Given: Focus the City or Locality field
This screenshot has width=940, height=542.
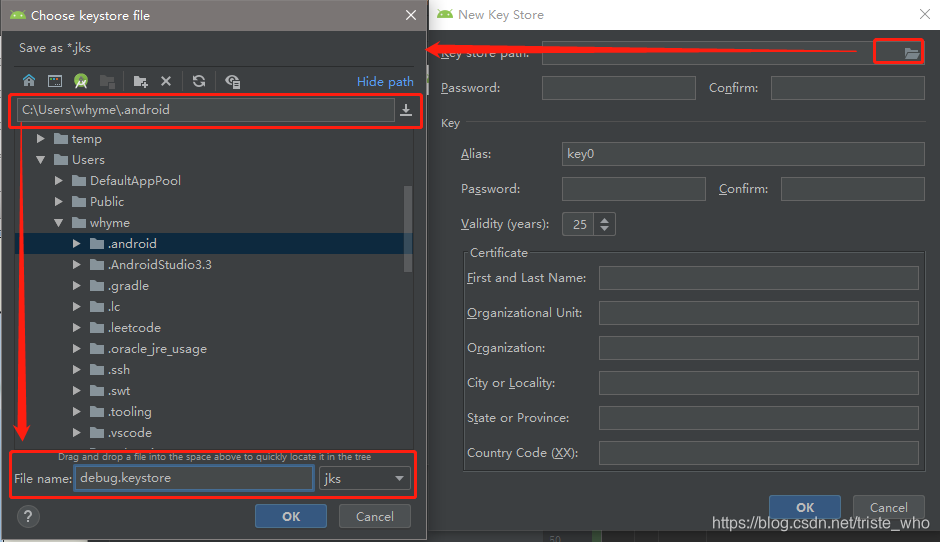Looking at the screenshot, I should tap(758, 383).
